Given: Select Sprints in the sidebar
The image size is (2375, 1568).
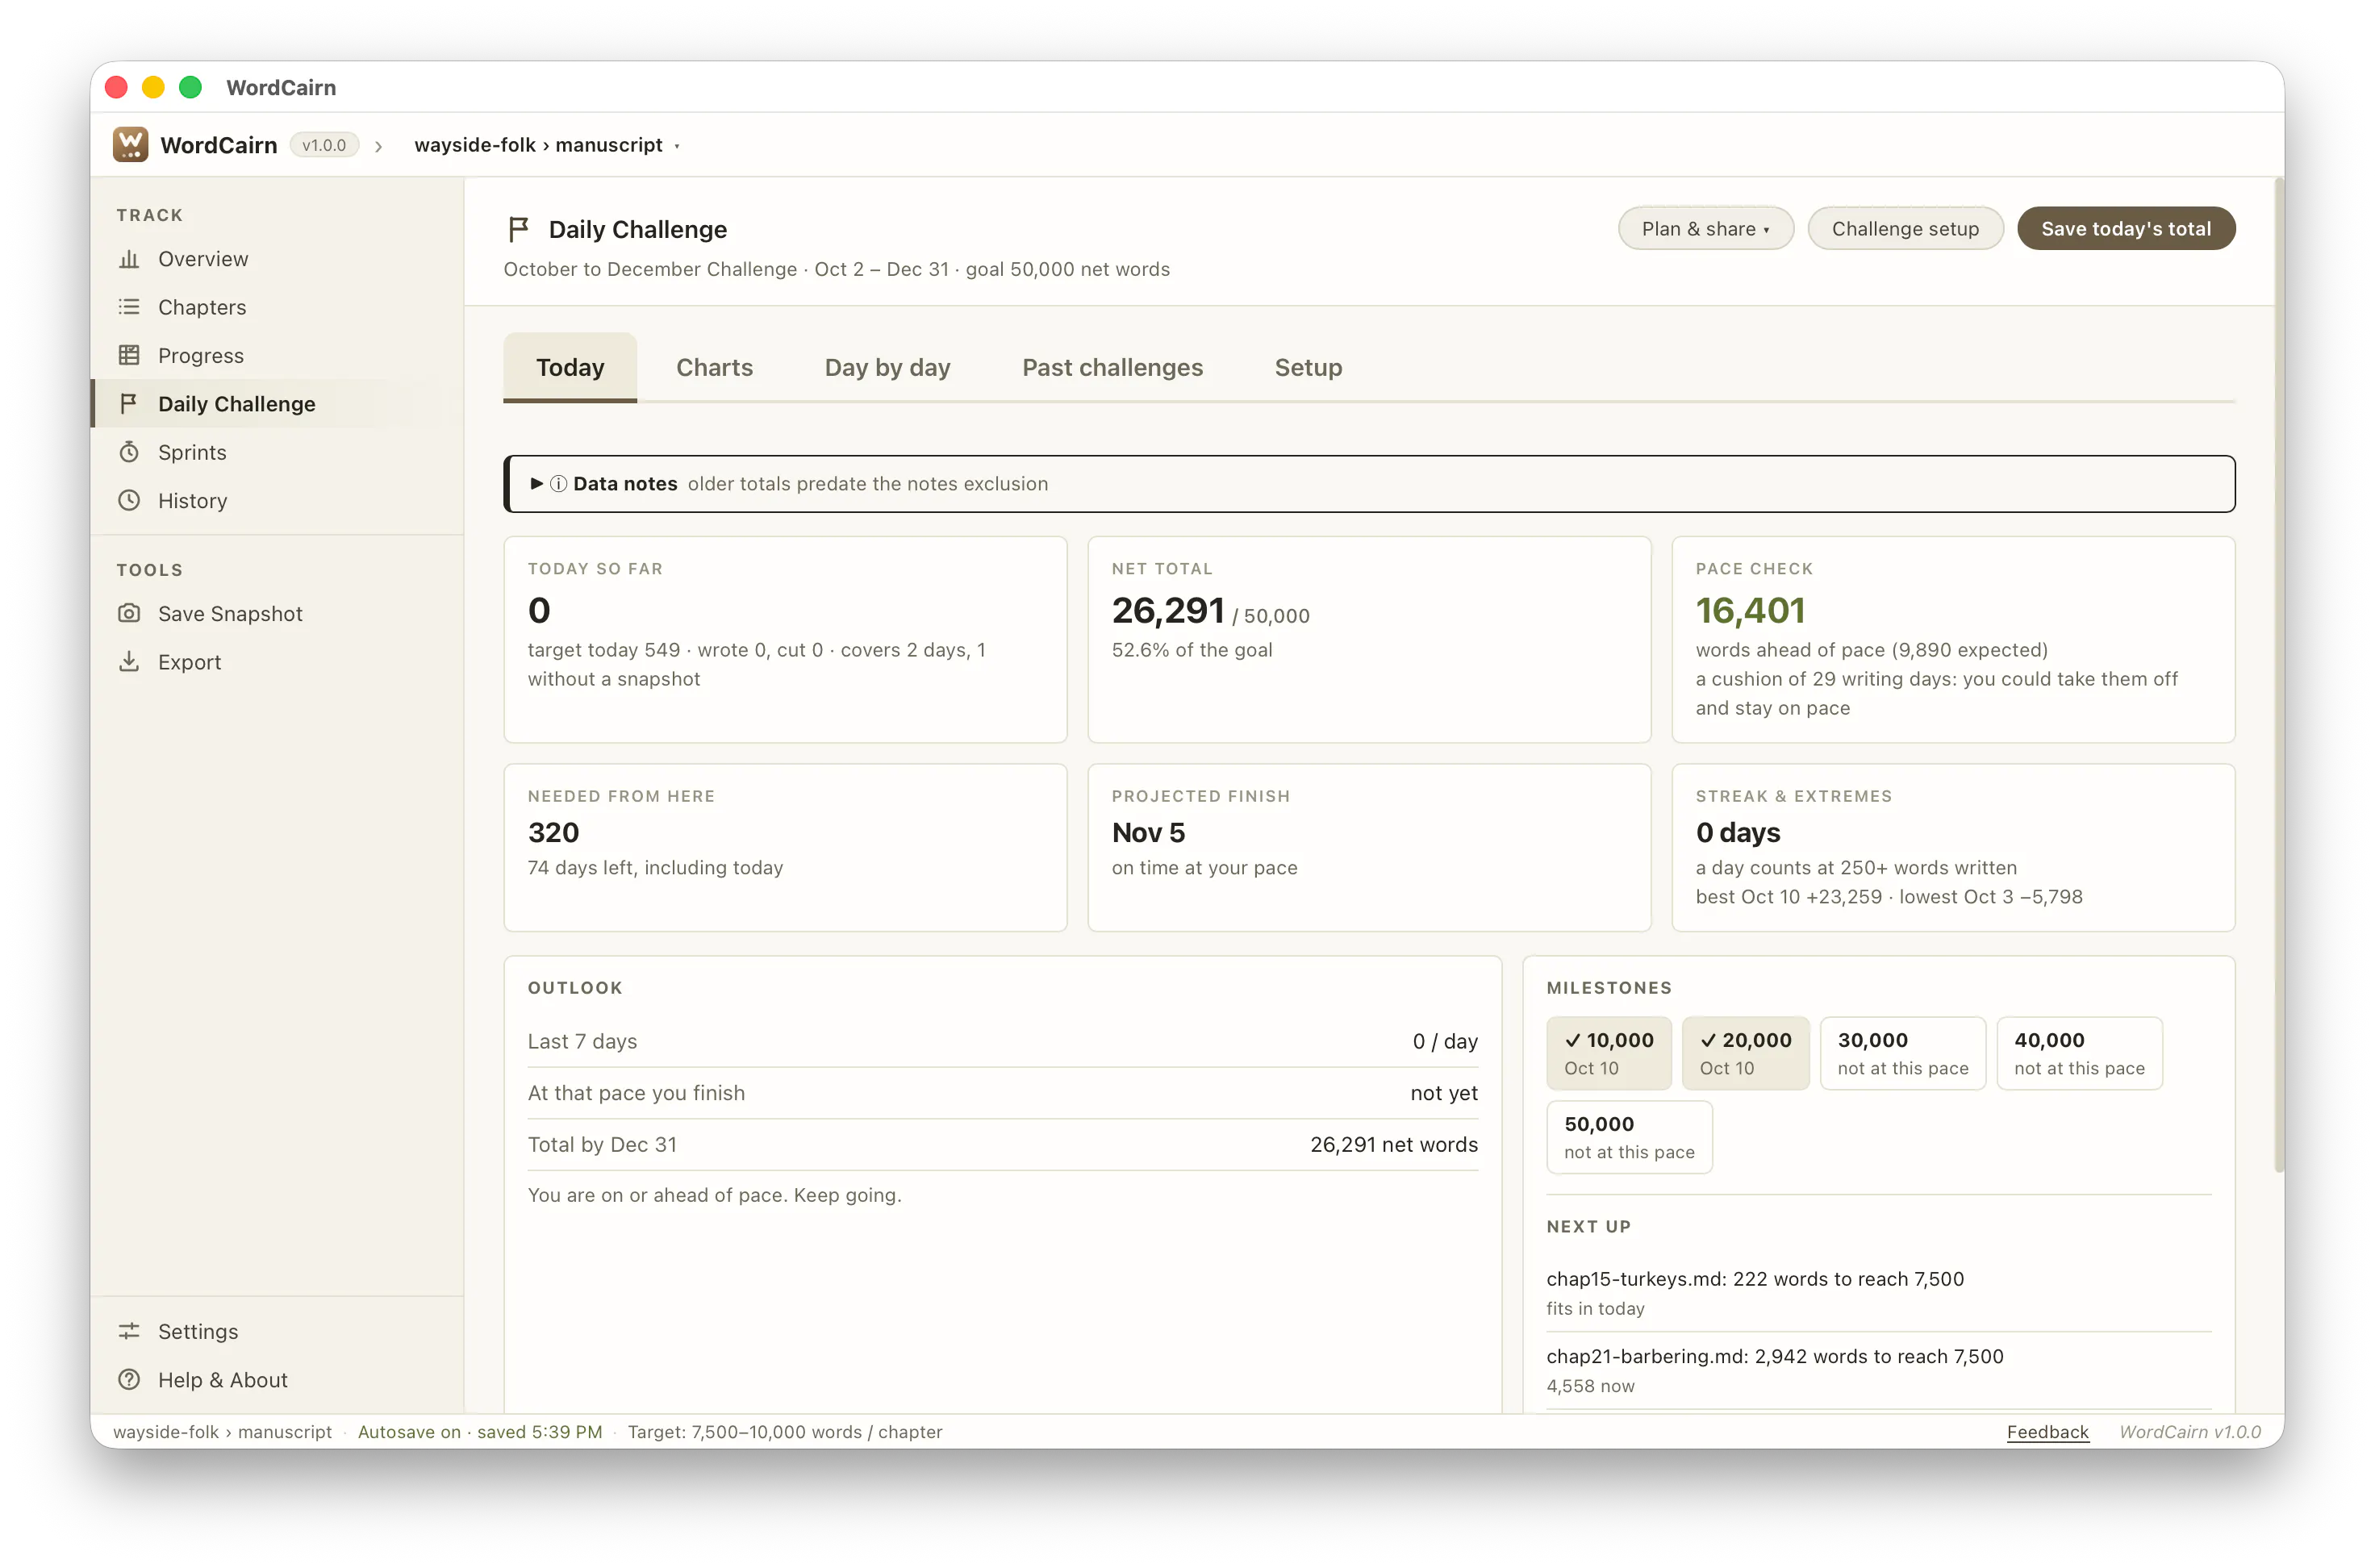Looking at the screenshot, I should (x=277, y=452).
